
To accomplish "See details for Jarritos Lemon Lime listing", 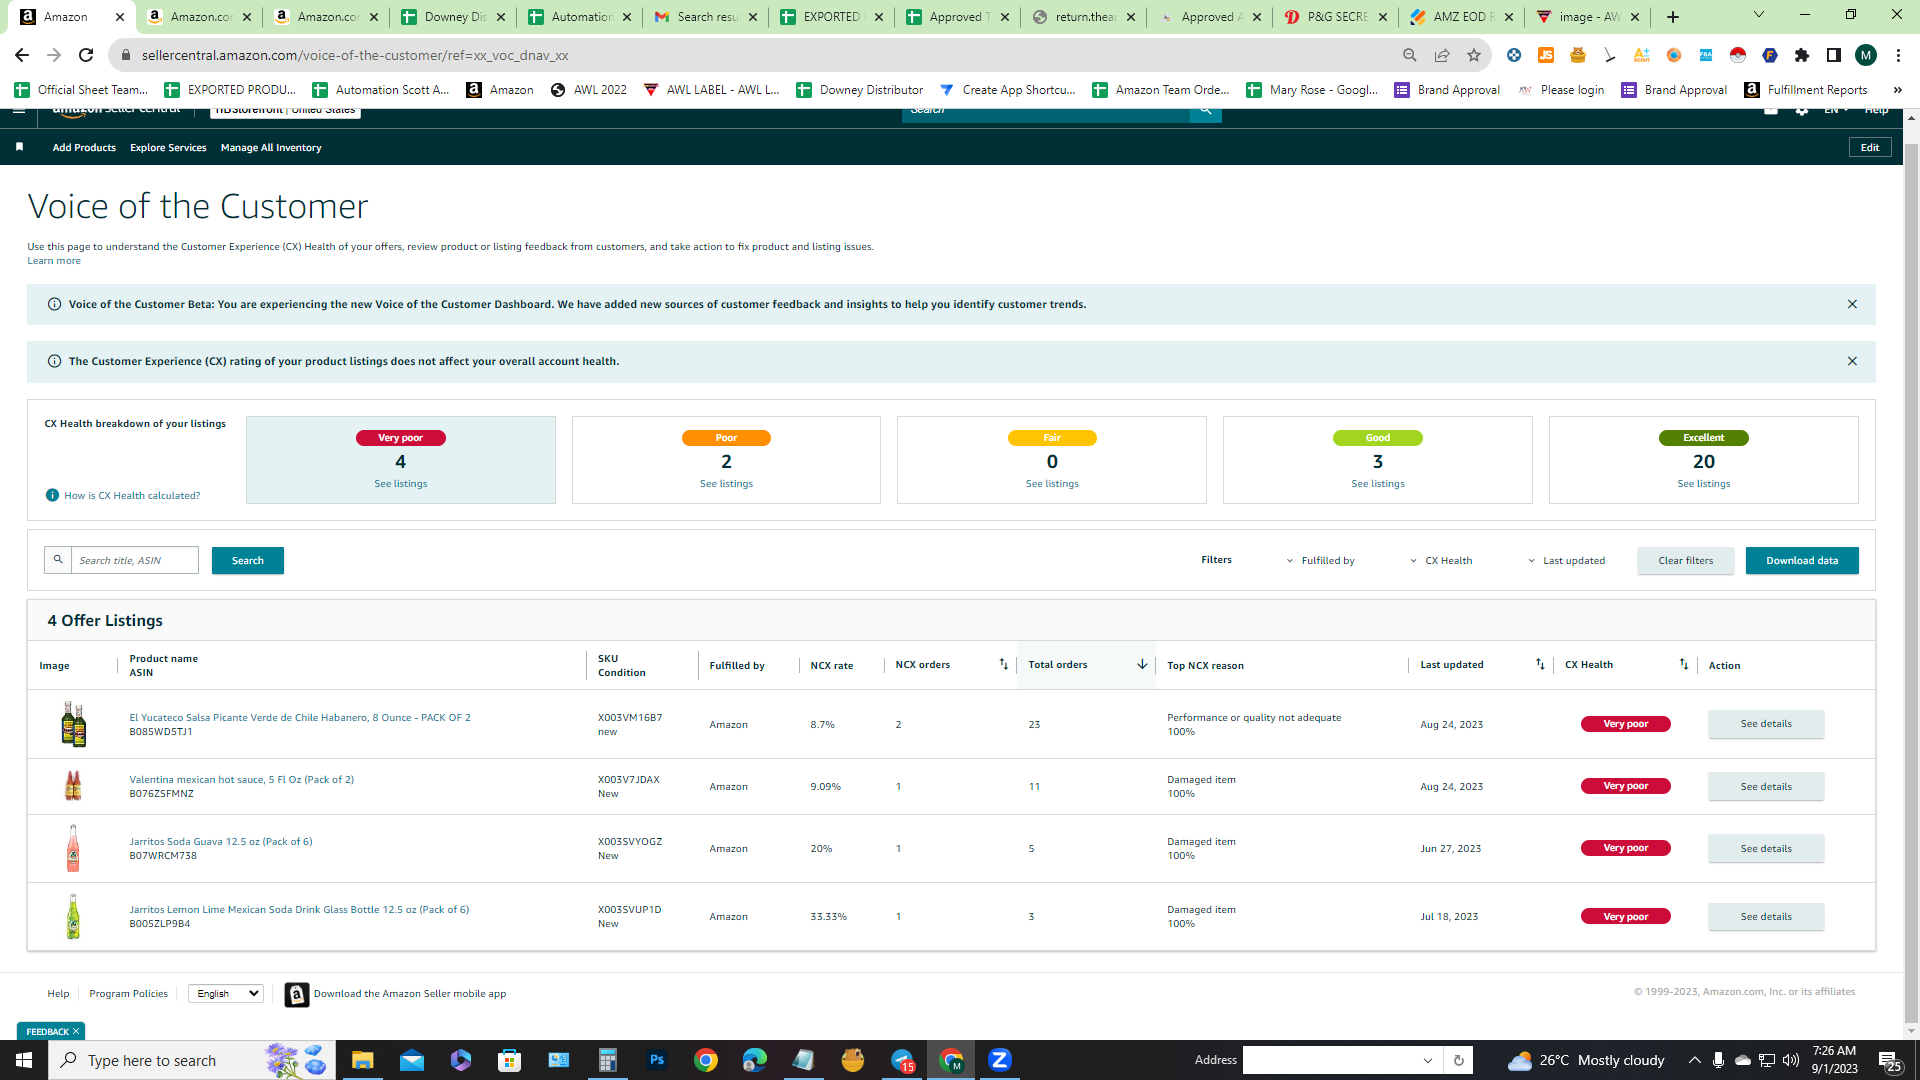I will tap(1766, 916).
